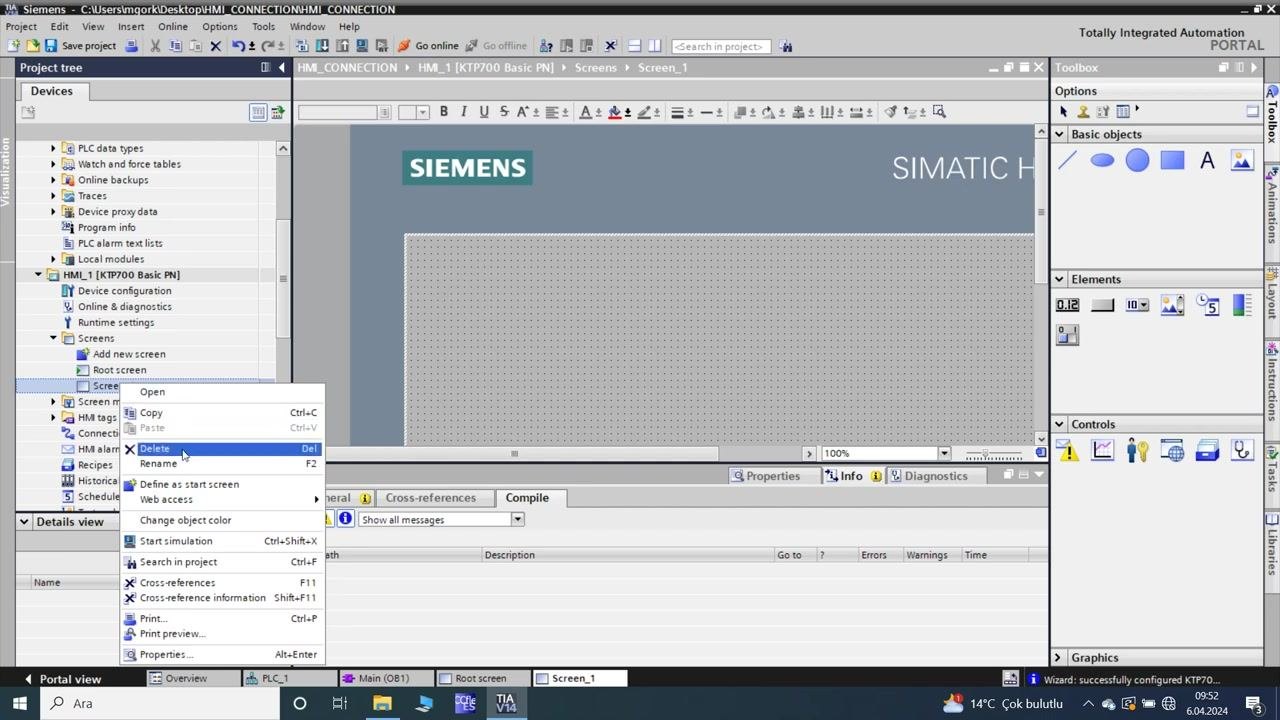Image resolution: width=1280 pixels, height=720 pixels.
Task: Choose Start simulation in context menu
Action: (221, 541)
